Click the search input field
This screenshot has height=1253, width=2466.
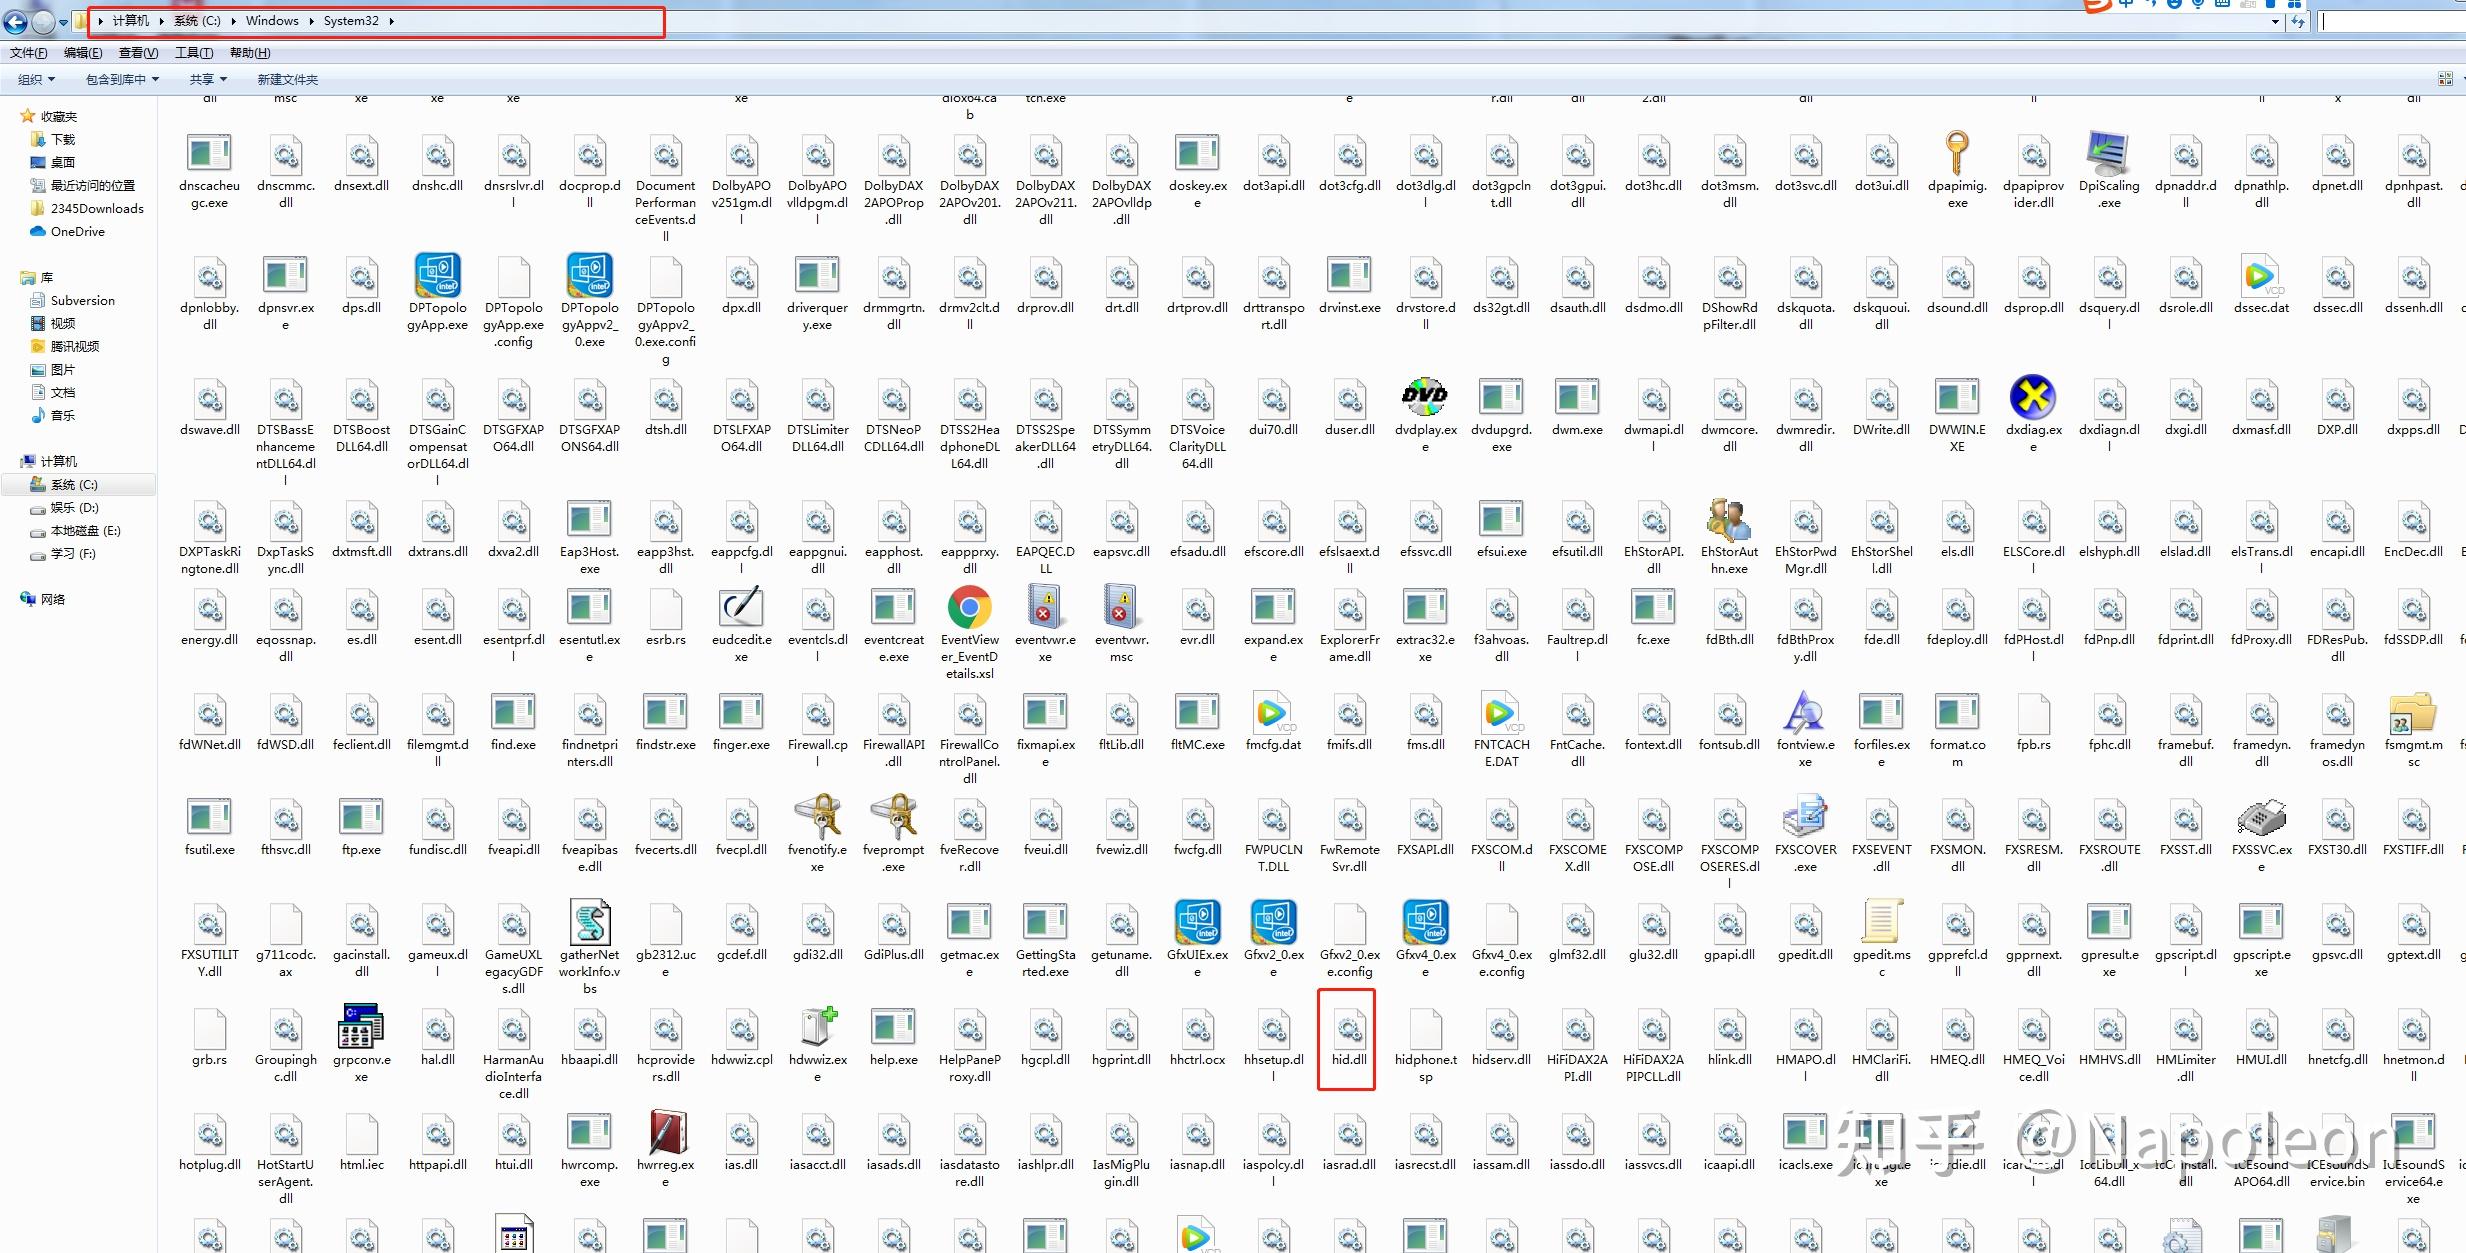[2392, 21]
